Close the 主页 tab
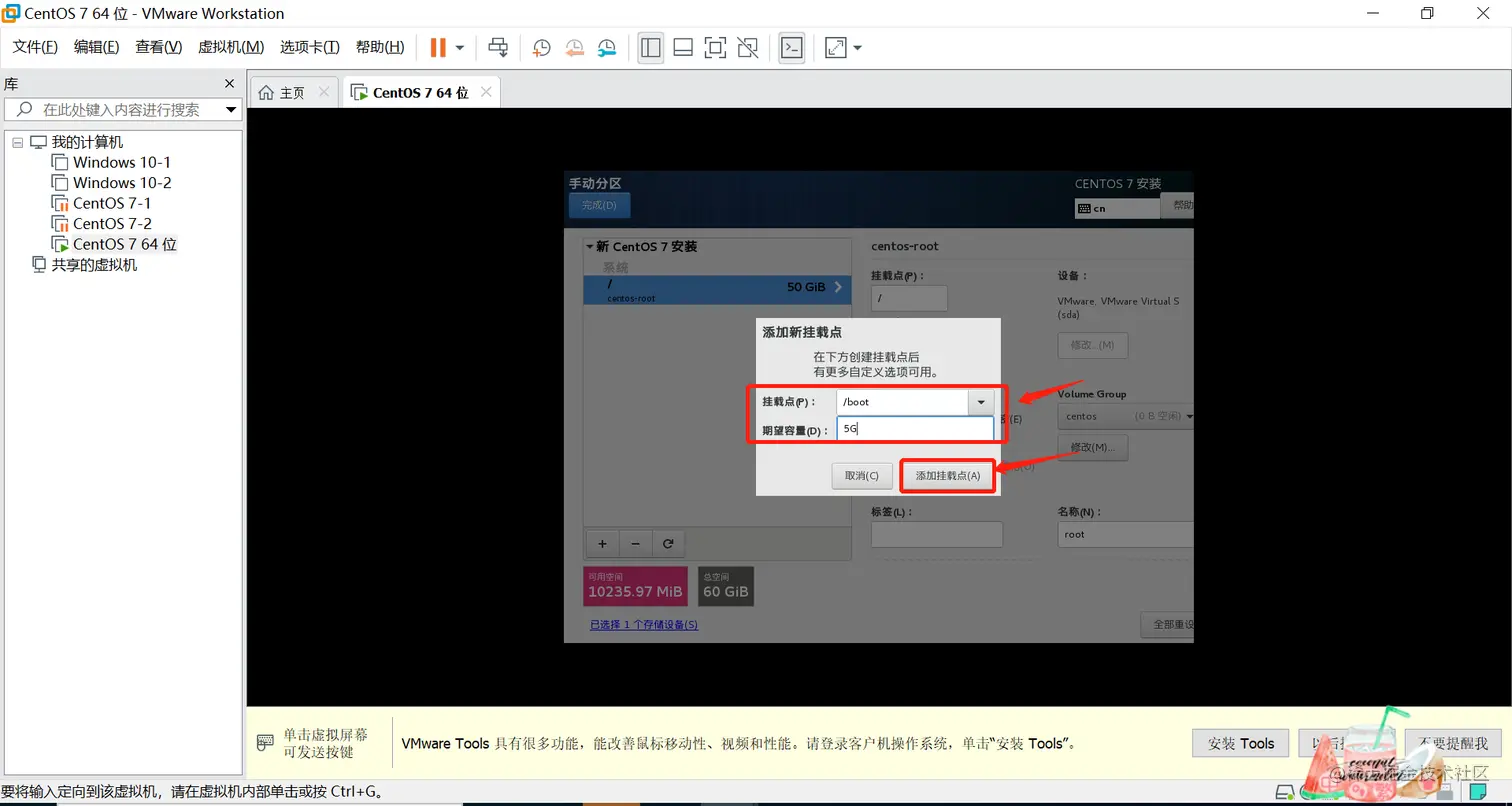 [323, 92]
